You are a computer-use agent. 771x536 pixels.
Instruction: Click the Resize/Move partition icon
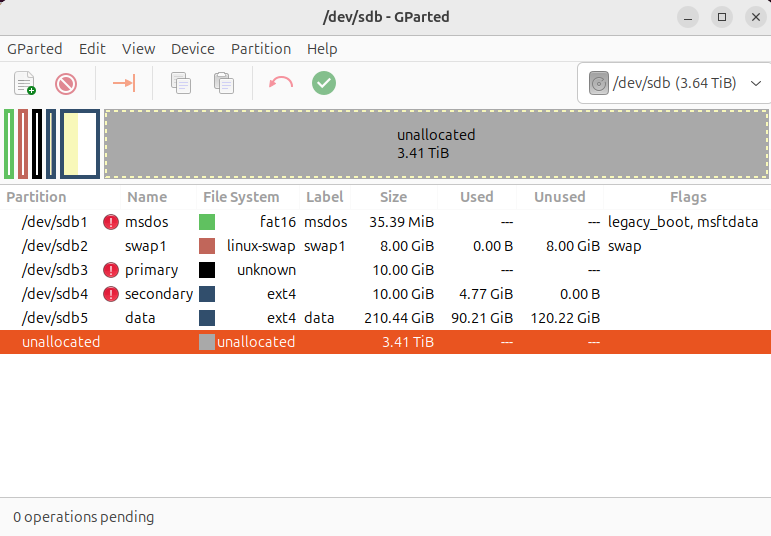click(124, 83)
